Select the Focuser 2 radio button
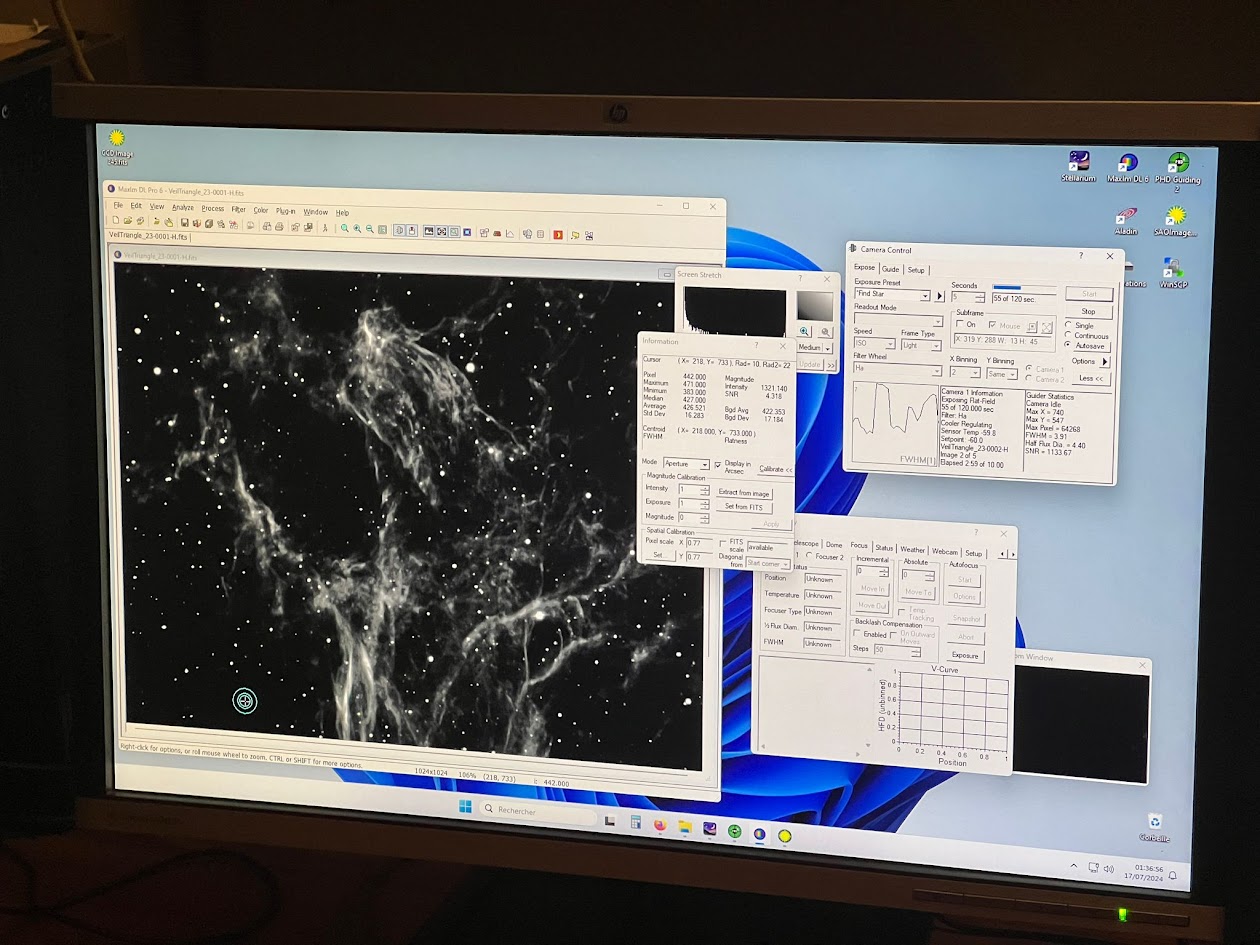 tap(809, 555)
